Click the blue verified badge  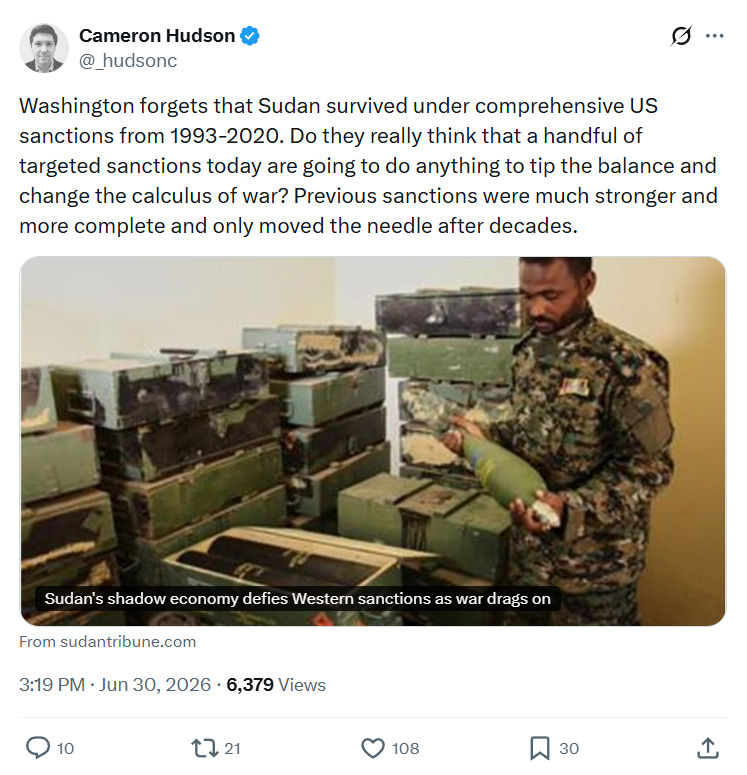pyautogui.click(x=250, y=36)
